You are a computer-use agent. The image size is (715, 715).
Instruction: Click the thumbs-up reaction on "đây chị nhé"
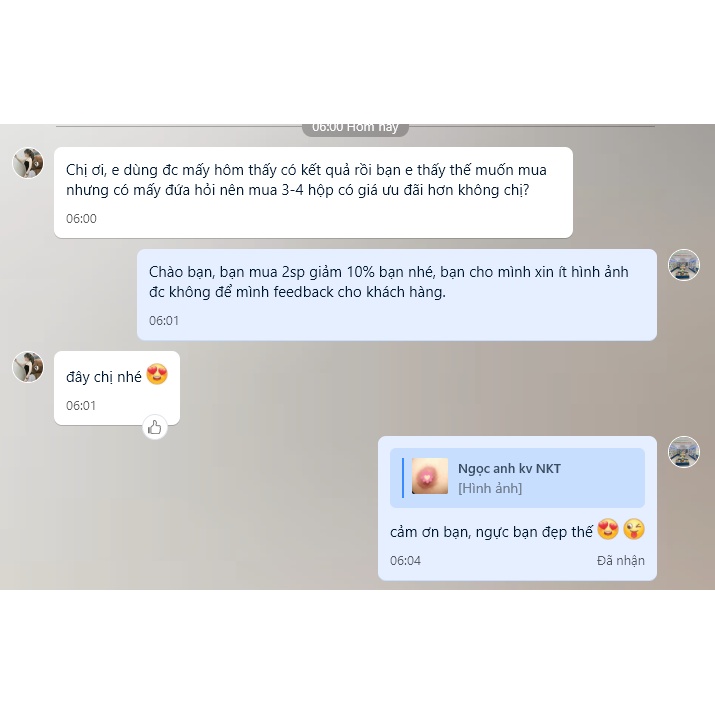[155, 427]
